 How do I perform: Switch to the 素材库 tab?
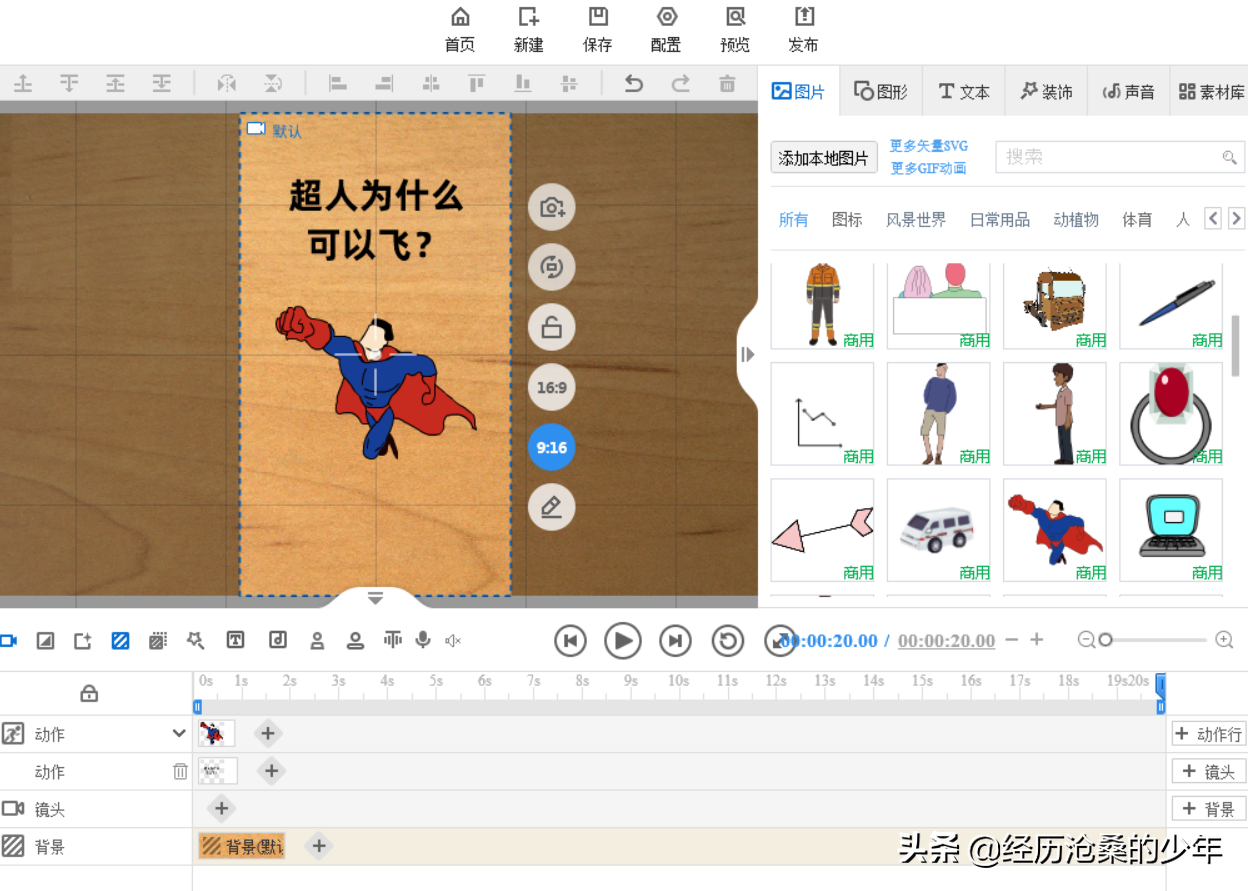1211,92
